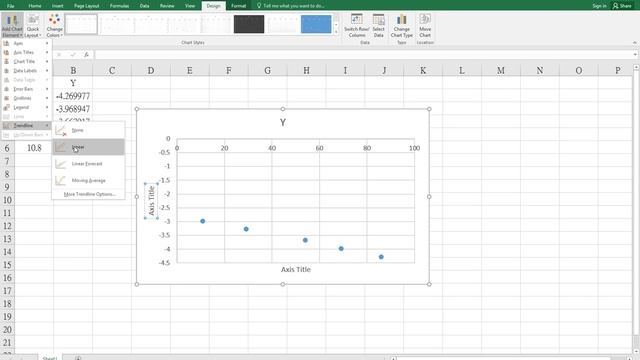
Task: Open More Trendline Options
Action: coord(89,194)
